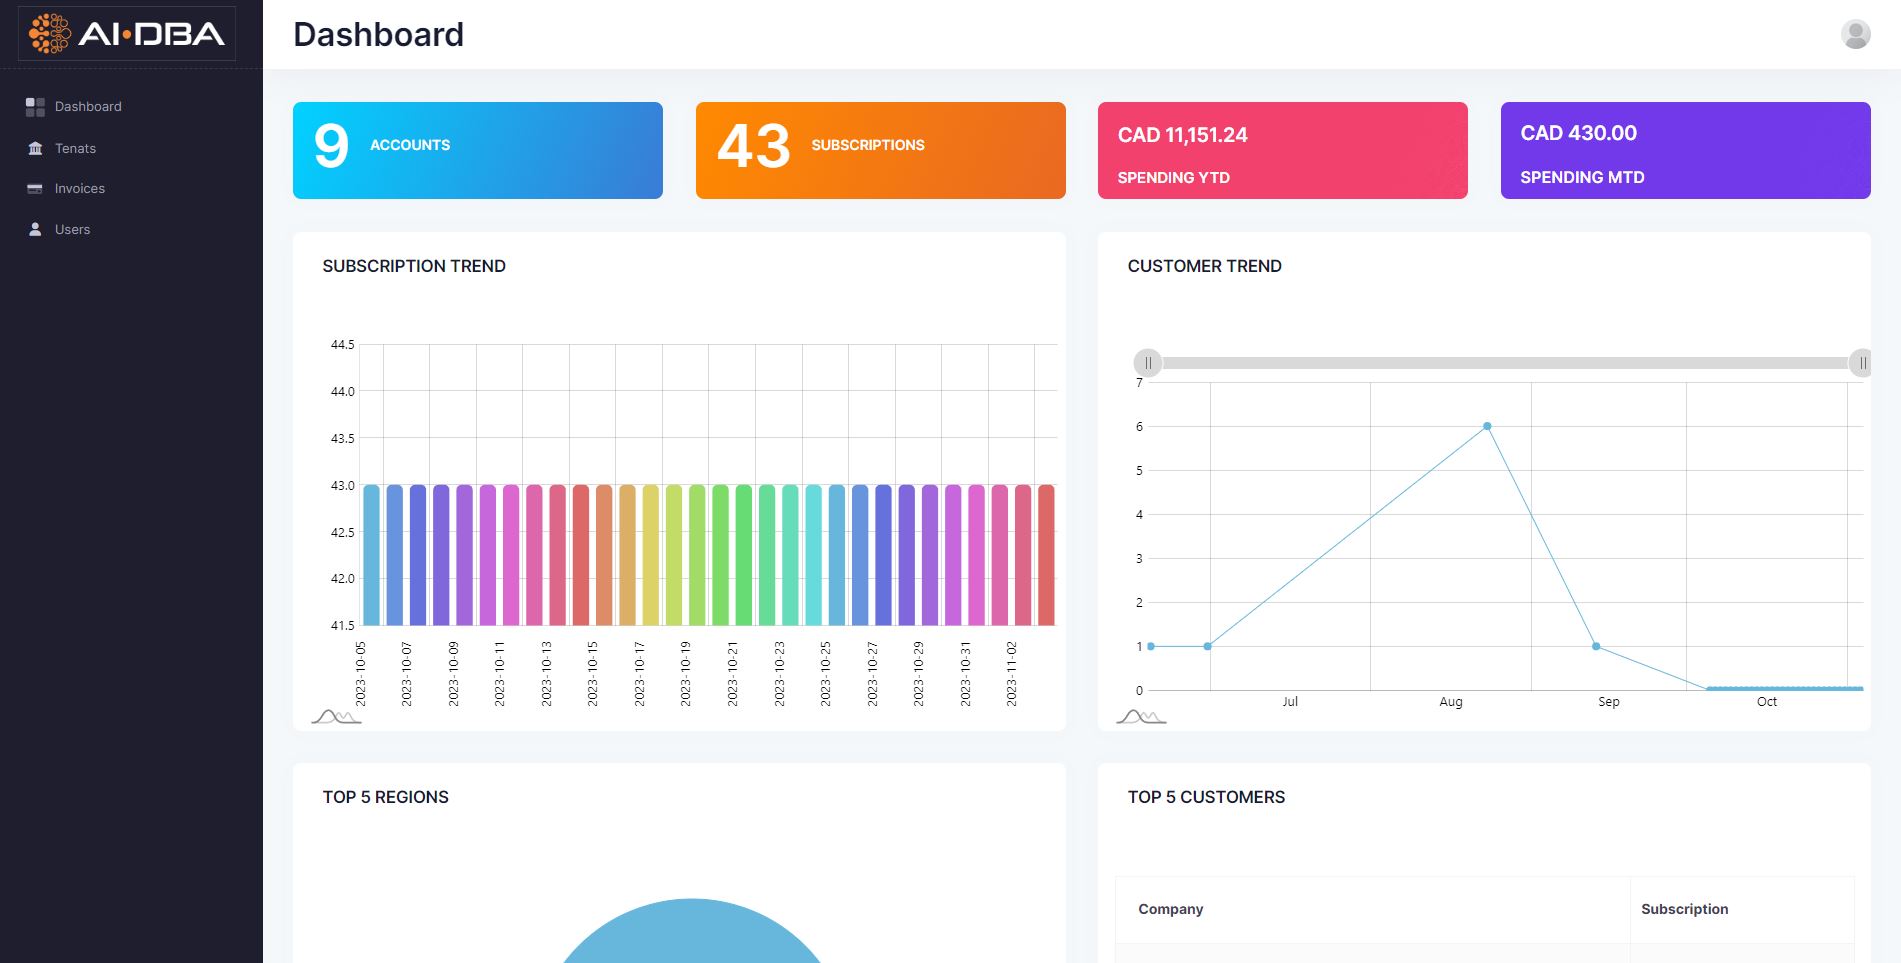Click the Invoices card icon
Screen dimensions: 1901x963
pyautogui.click(x=35, y=189)
